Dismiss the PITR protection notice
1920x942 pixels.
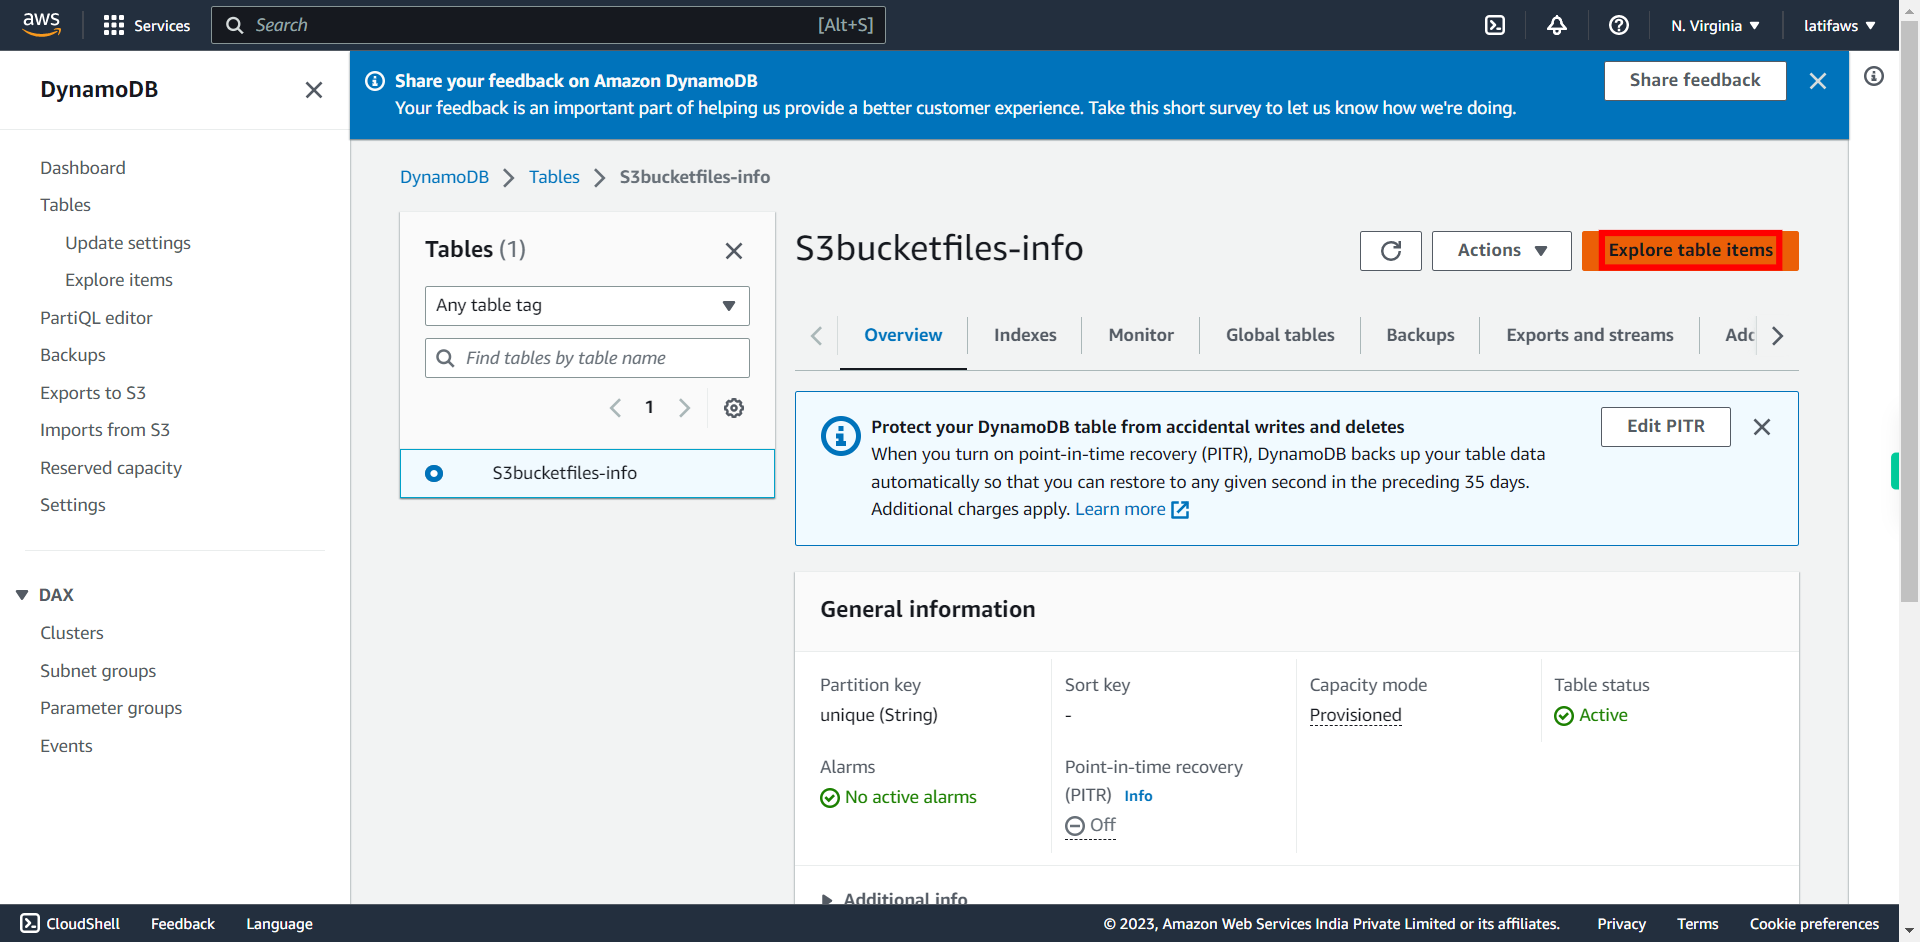coord(1762,427)
